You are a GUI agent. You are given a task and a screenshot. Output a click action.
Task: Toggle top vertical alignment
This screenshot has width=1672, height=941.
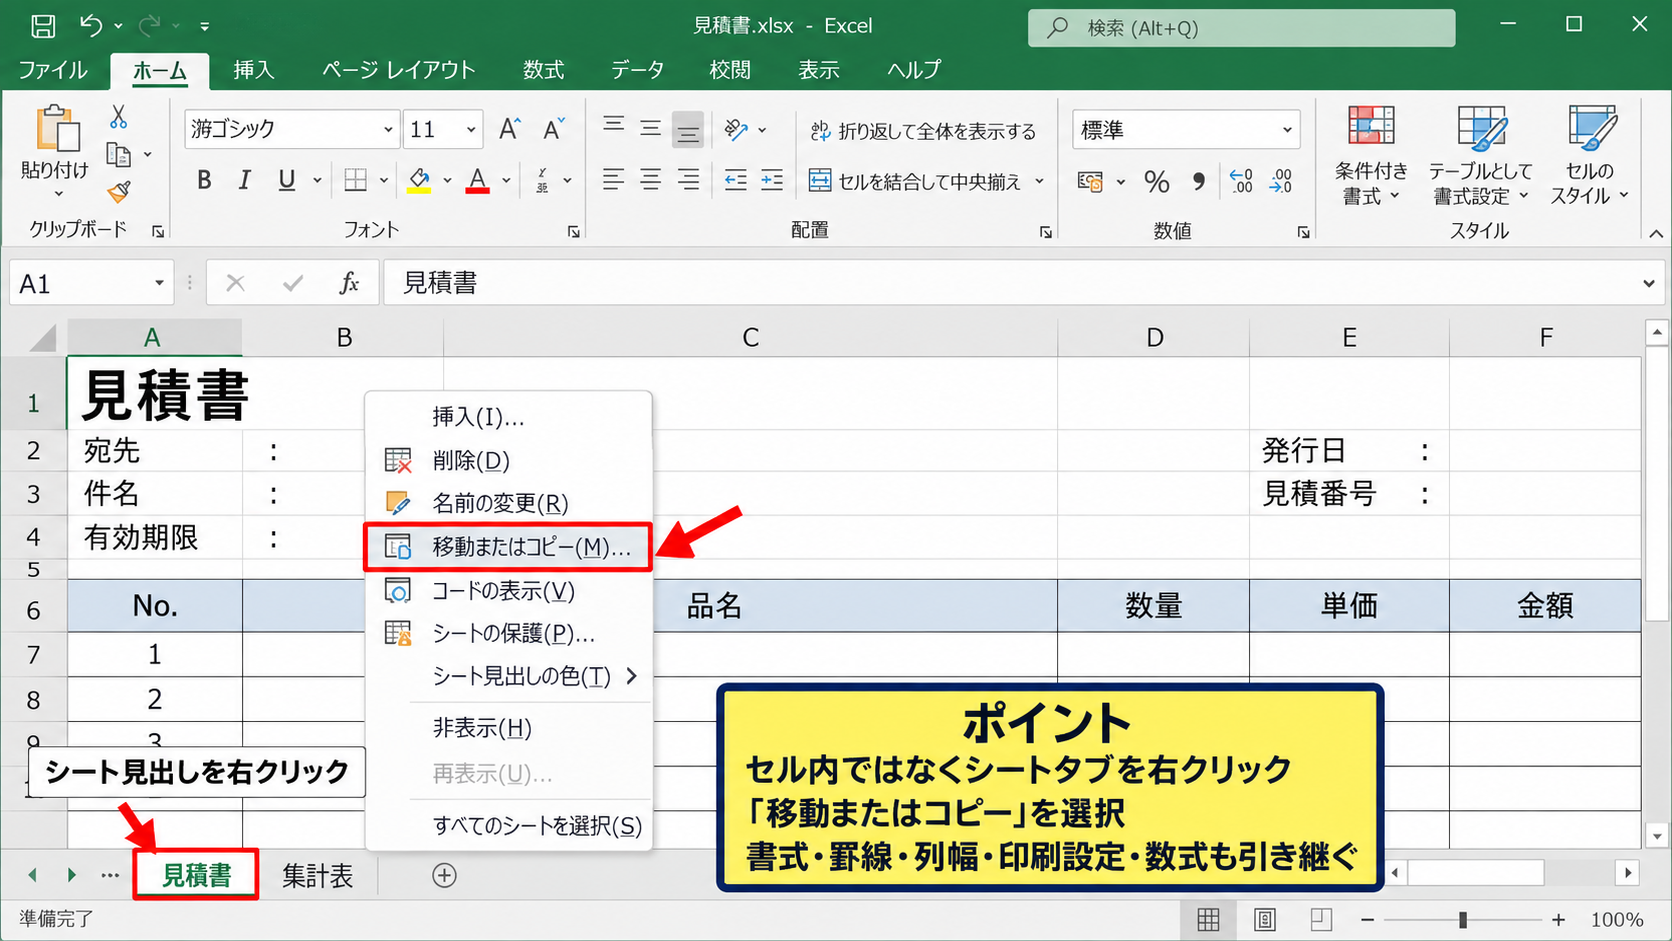[613, 127]
